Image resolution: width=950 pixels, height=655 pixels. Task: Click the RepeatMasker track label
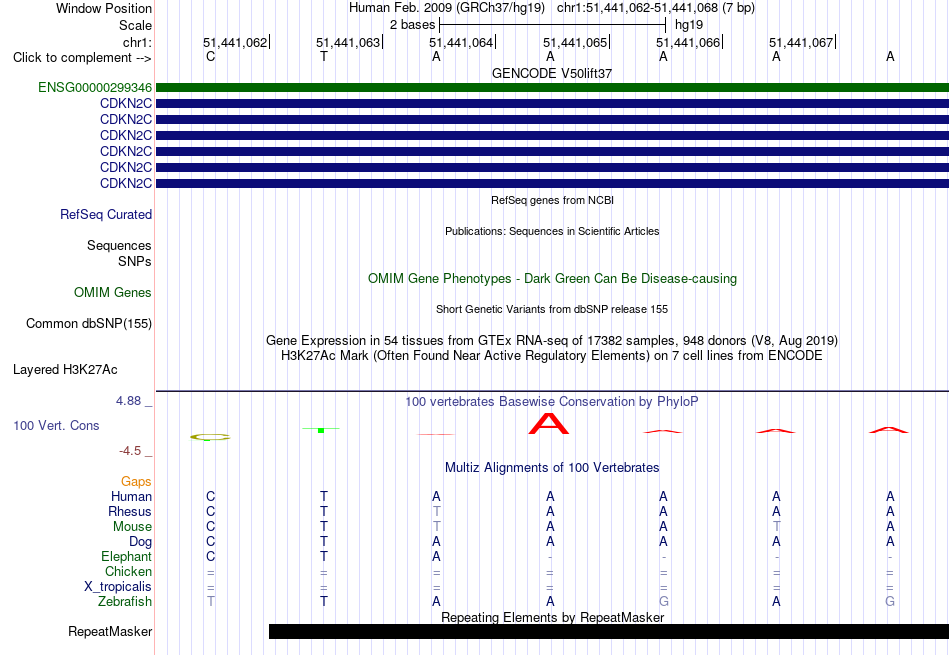(110, 631)
